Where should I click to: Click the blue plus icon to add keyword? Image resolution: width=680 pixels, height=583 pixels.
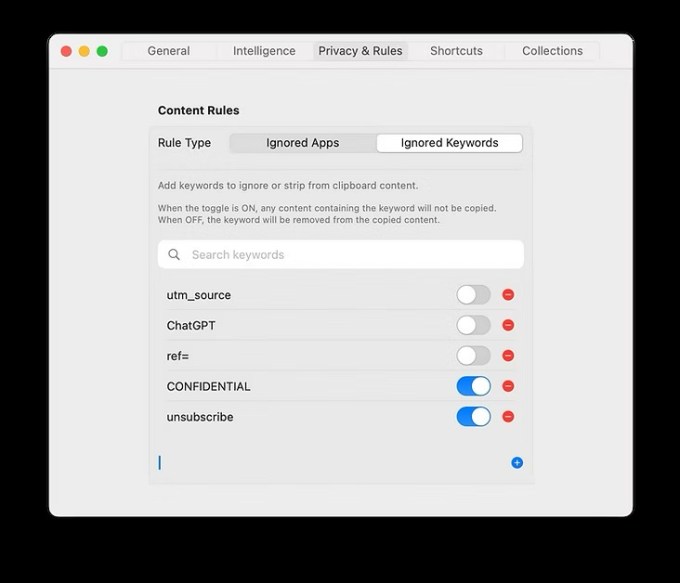(x=517, y=463)
